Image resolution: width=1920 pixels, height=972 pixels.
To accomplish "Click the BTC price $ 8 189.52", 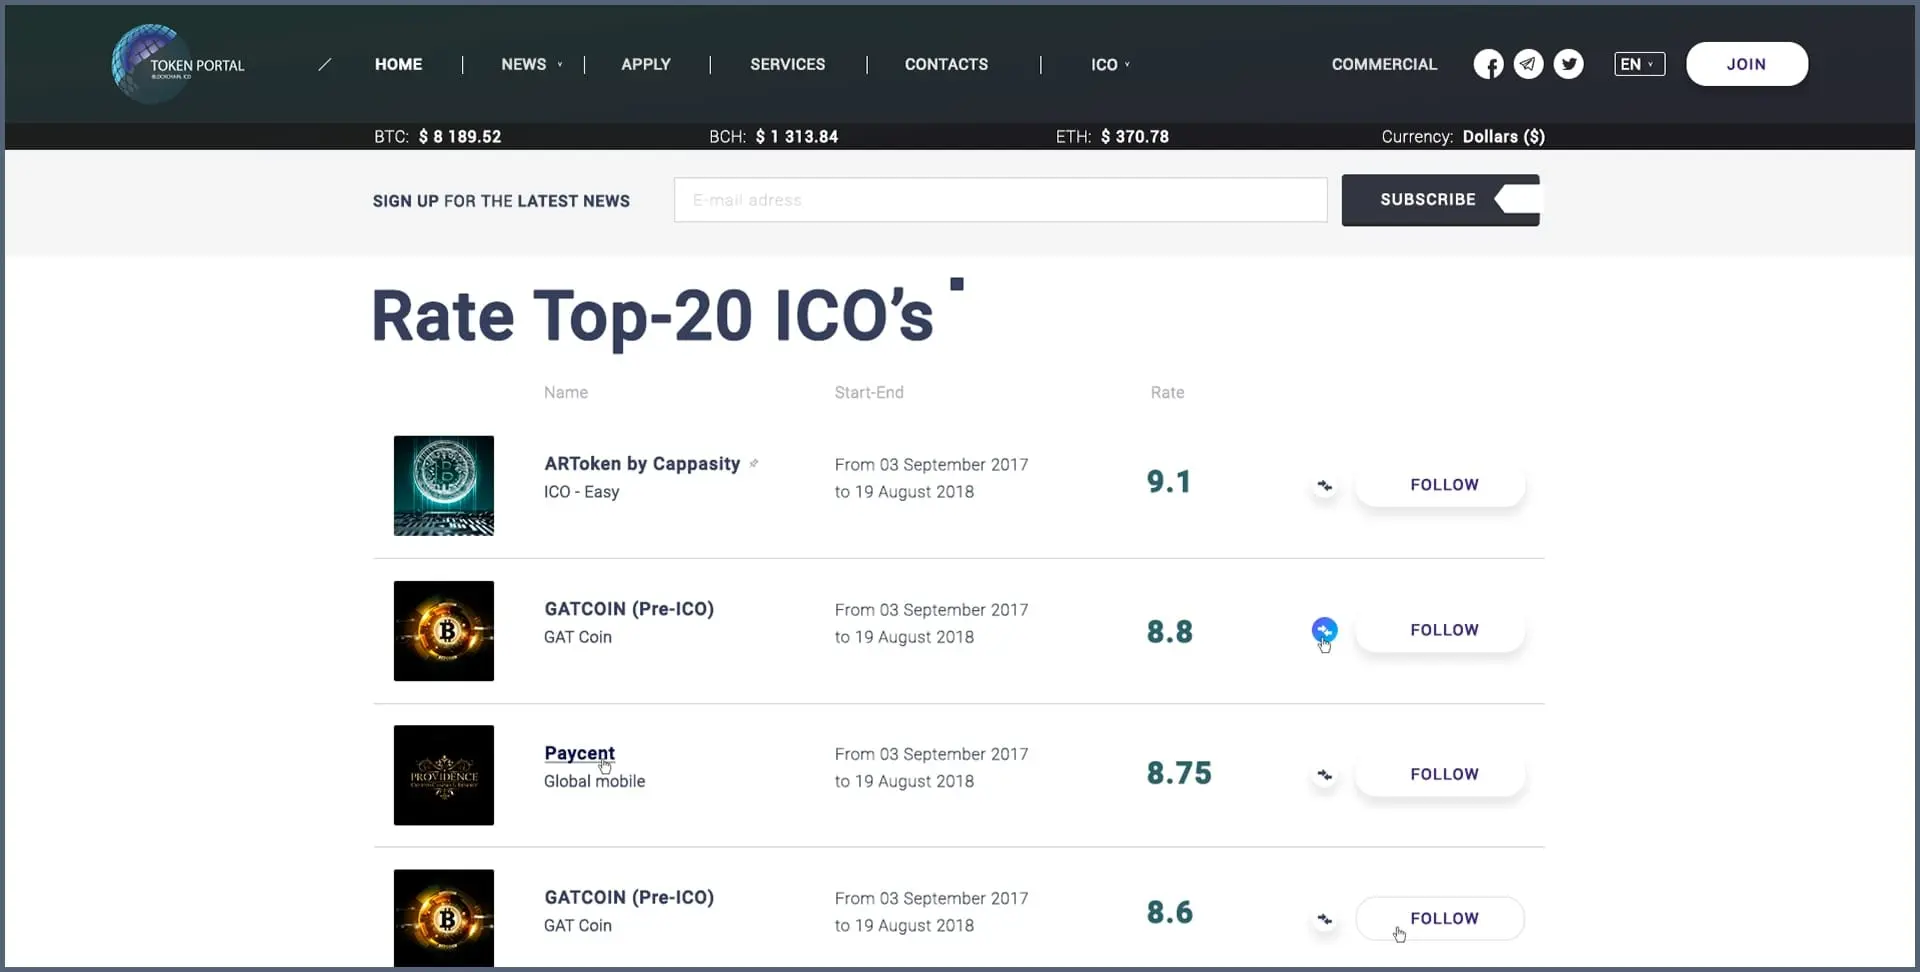I will (460, 137).
